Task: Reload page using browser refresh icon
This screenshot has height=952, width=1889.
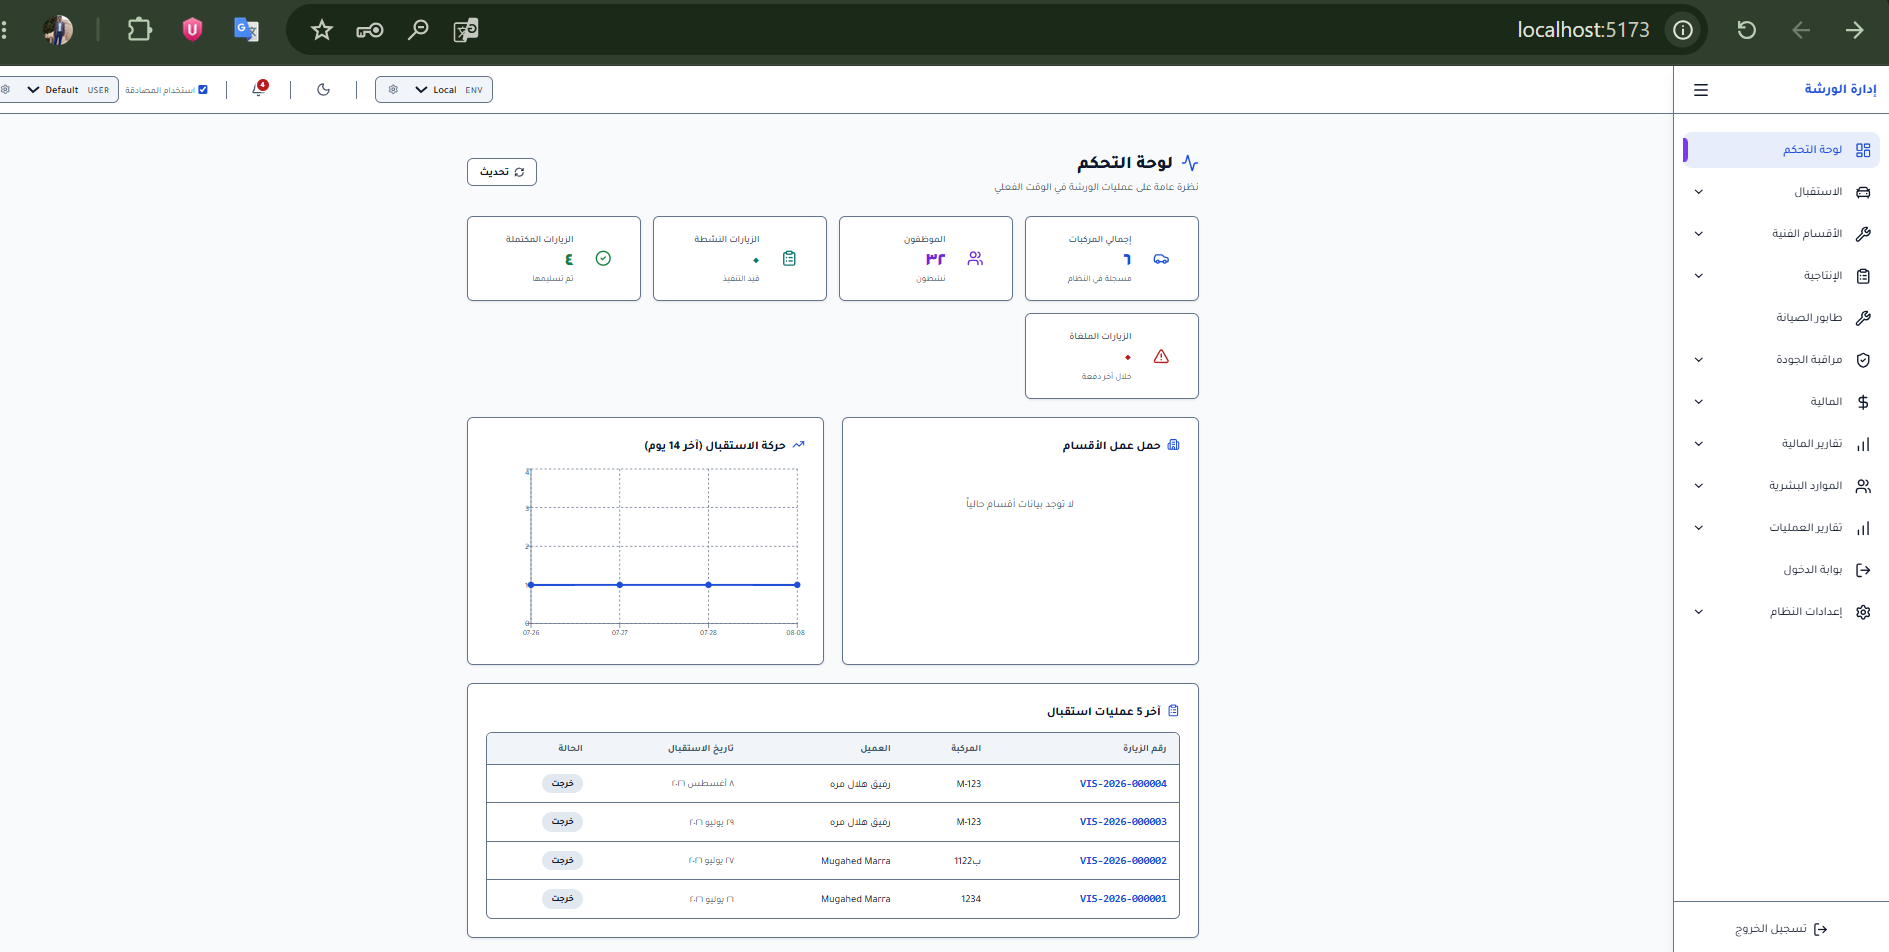Action: pos(1746,30)
